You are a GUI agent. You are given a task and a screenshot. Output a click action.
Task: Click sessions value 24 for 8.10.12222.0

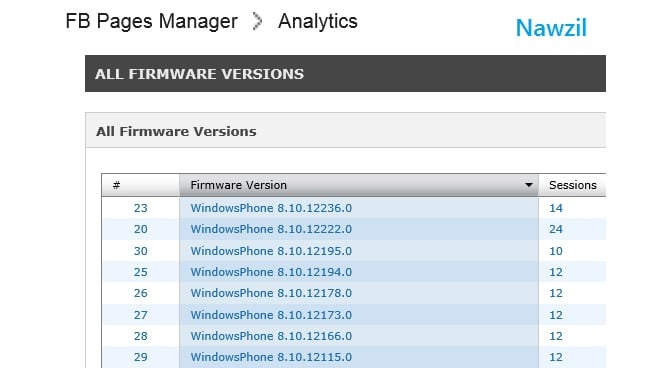(x=556, y=229)
